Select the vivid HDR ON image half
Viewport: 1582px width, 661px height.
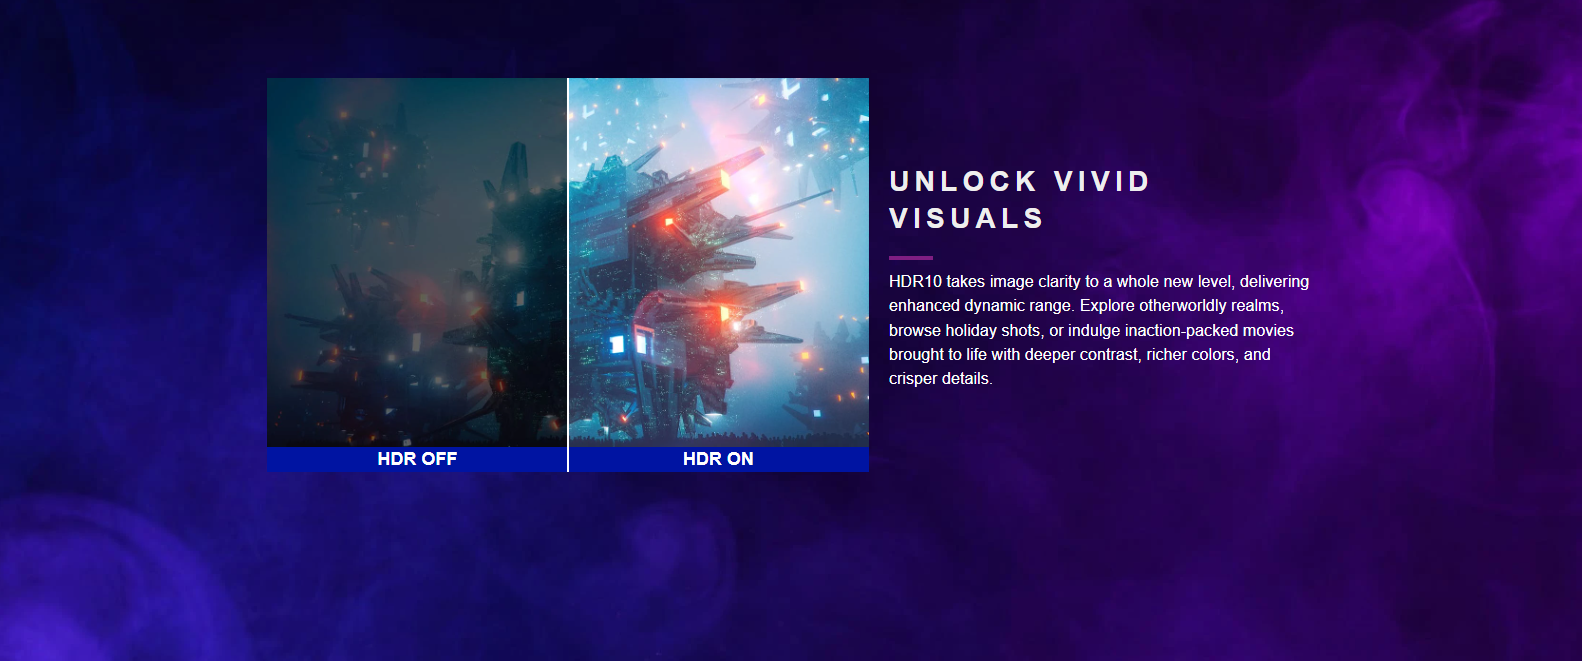719,262
